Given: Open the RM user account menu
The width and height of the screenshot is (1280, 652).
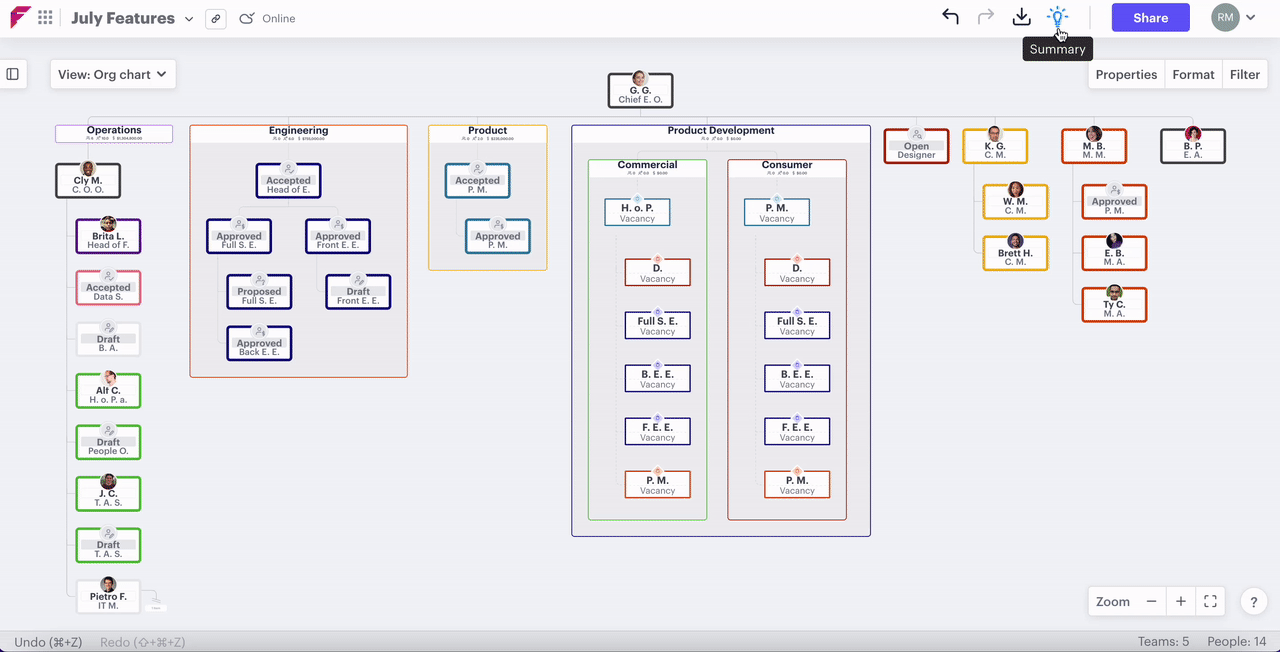Looking at the screenshot, I should click(x=1233, y=17).
